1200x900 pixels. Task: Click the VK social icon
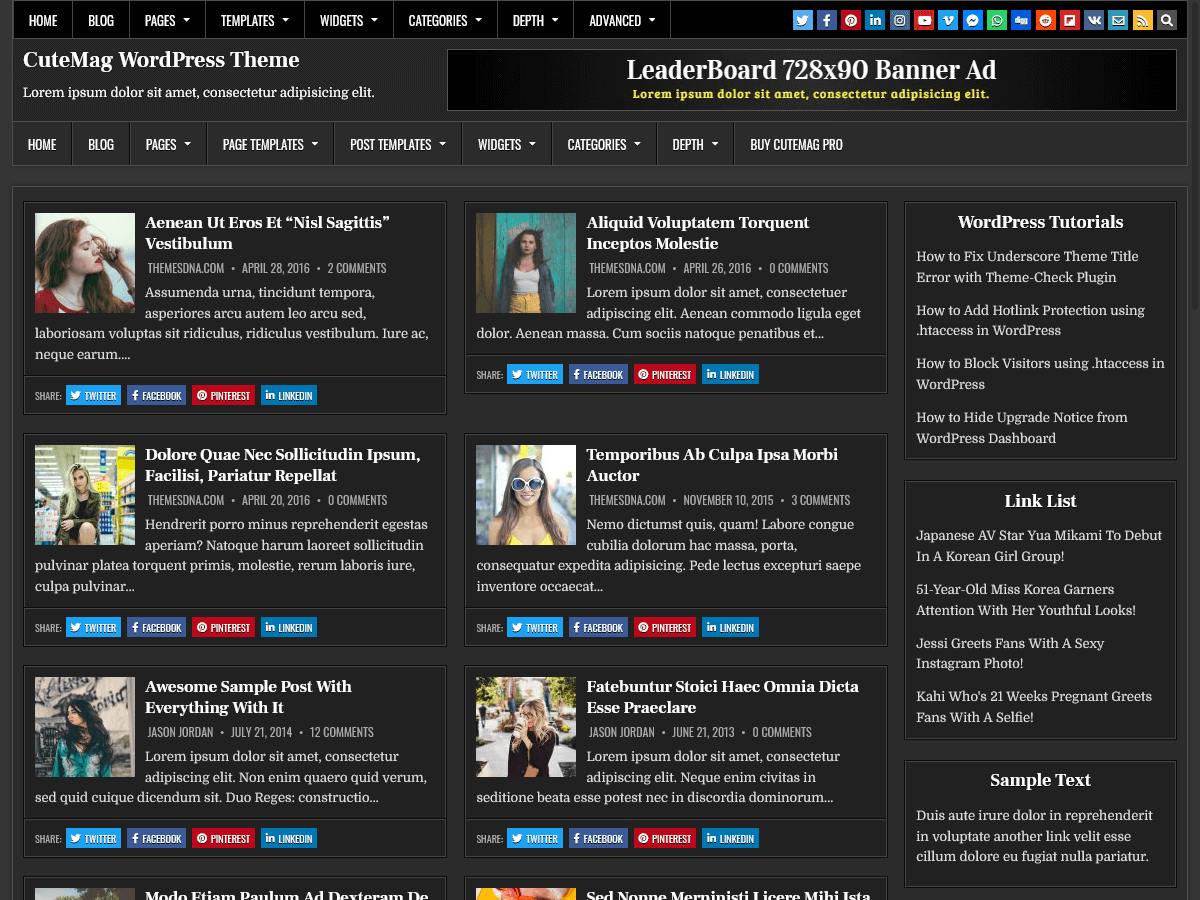[x=1094, y=19]
